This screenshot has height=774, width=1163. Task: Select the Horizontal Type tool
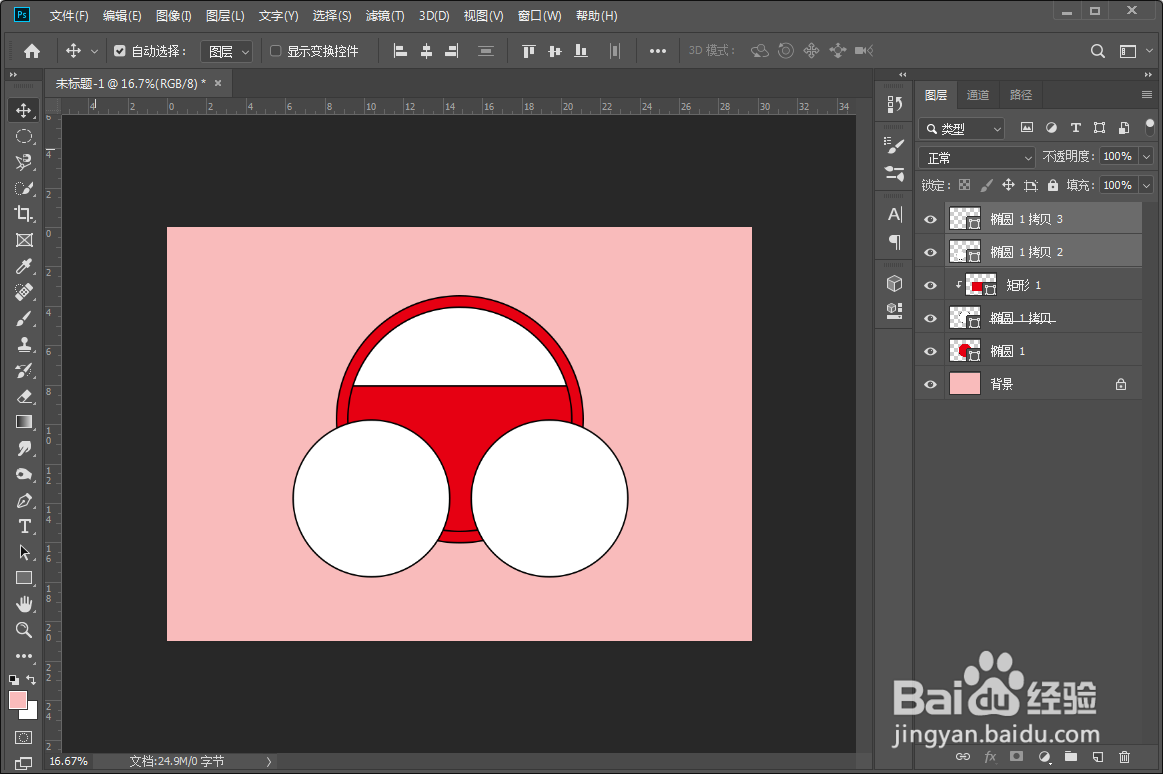tap(24, 526)
